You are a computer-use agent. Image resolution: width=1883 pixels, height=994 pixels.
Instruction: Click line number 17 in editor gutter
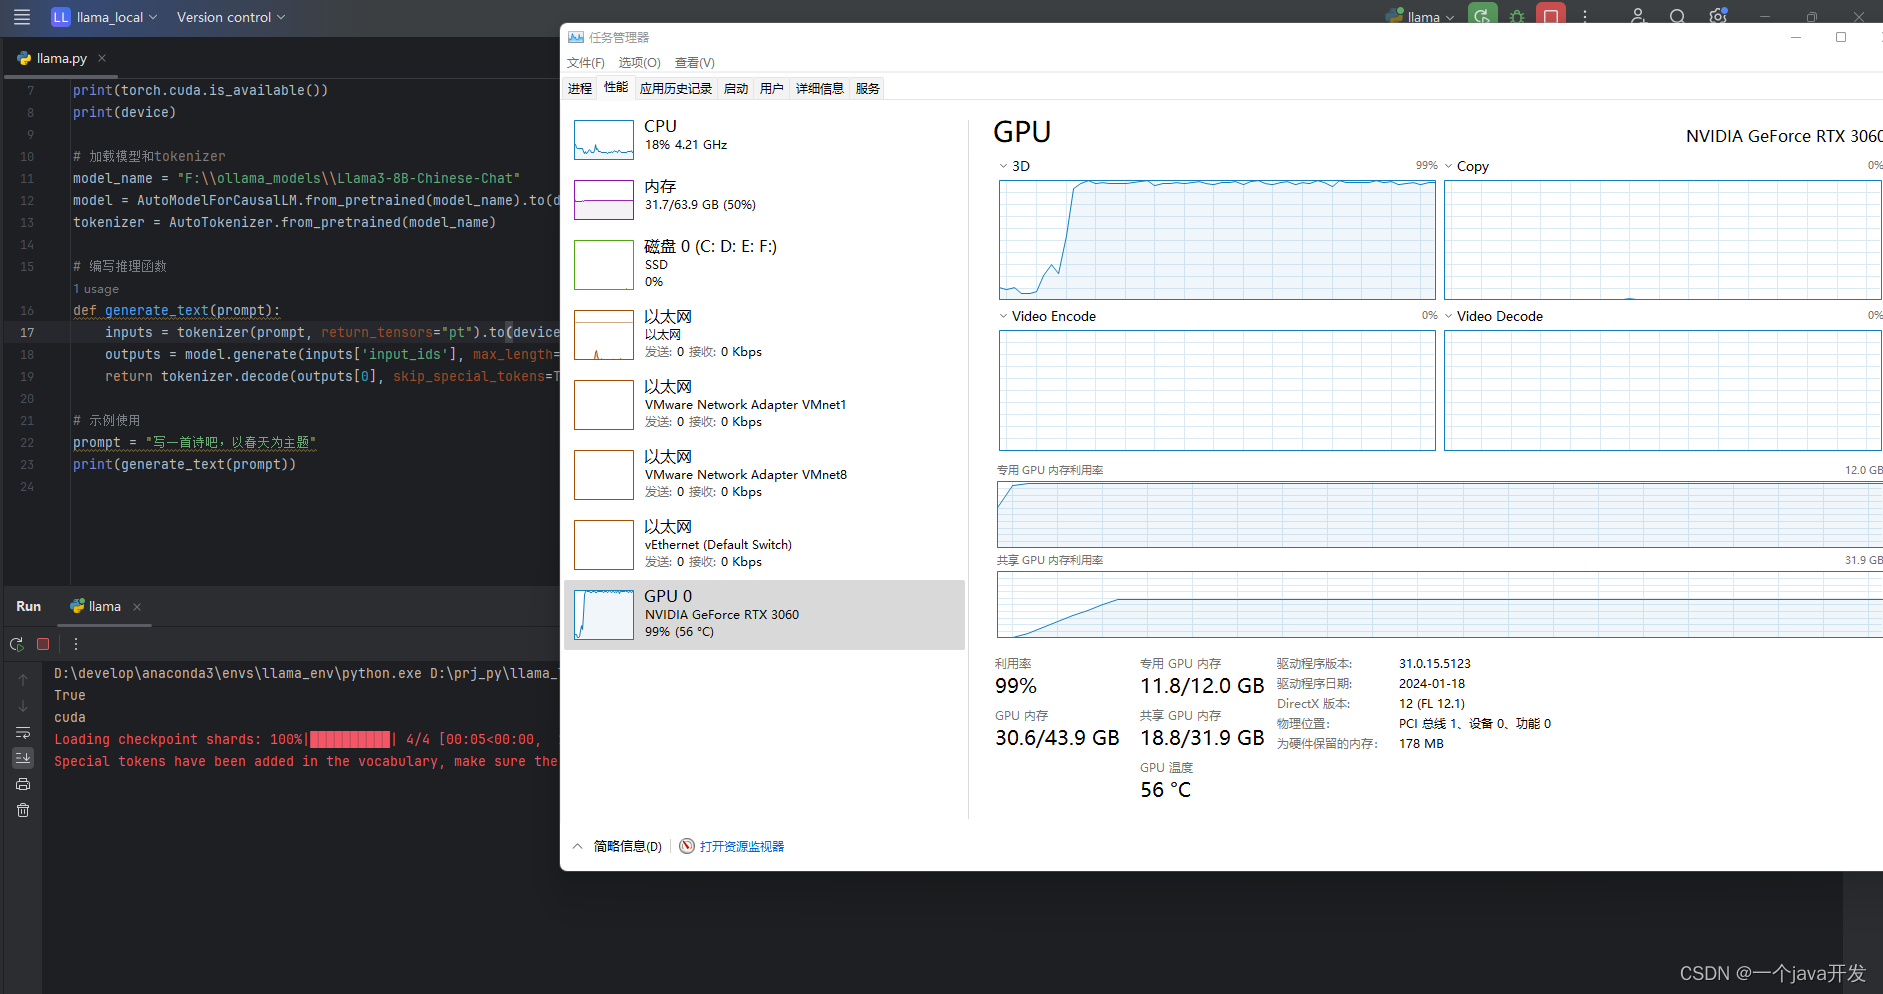pos(27,333)
